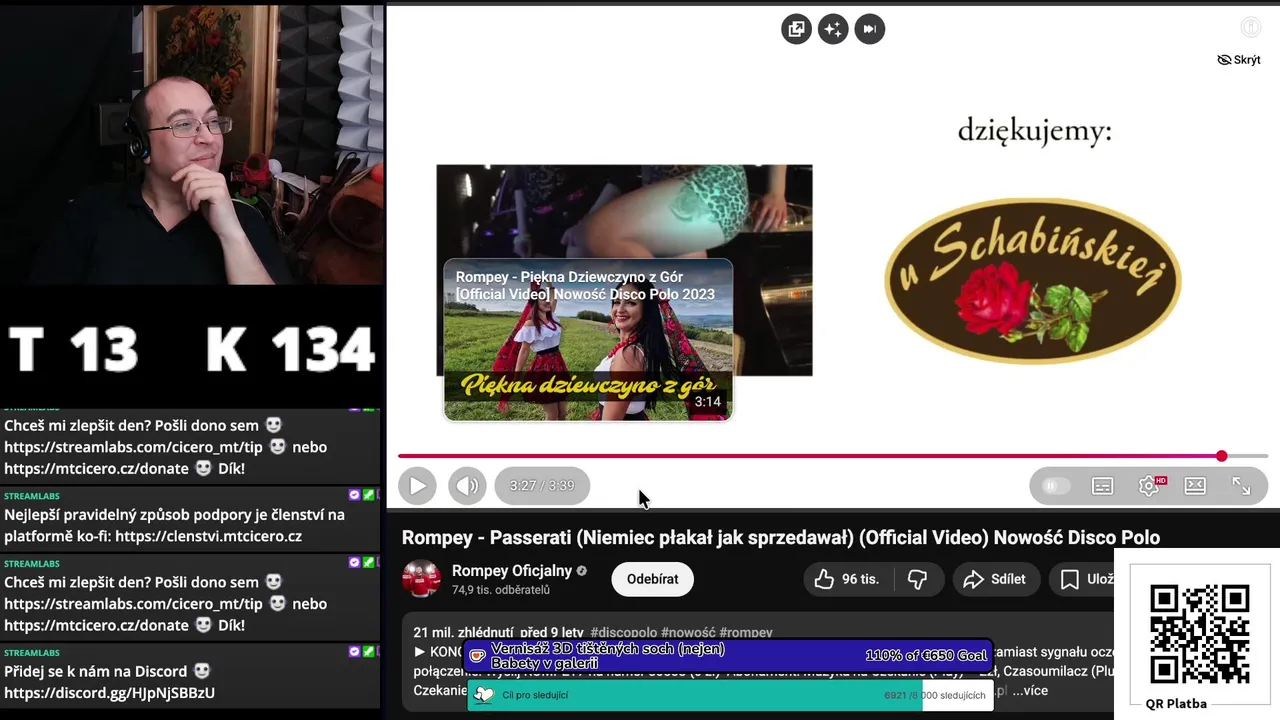Hide end screen suggestions via Skrýt
Viewport: 1280px width, 720px height.
pos(1238,60)
